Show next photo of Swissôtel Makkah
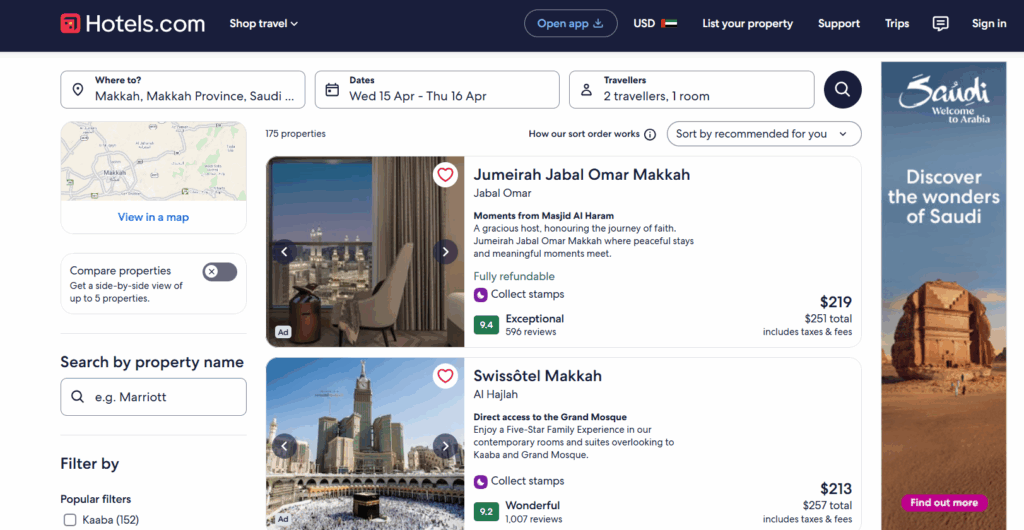 click(445, 446)
